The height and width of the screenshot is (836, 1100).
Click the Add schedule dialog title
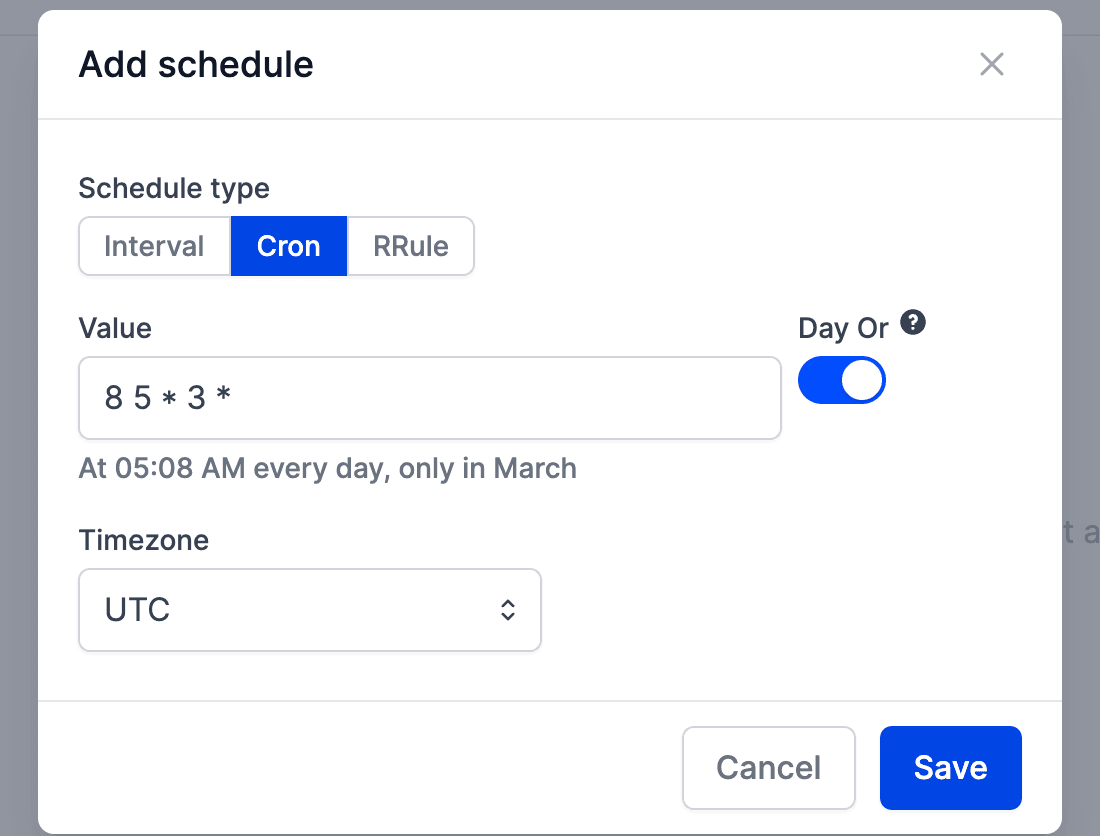tap(196, 65)
